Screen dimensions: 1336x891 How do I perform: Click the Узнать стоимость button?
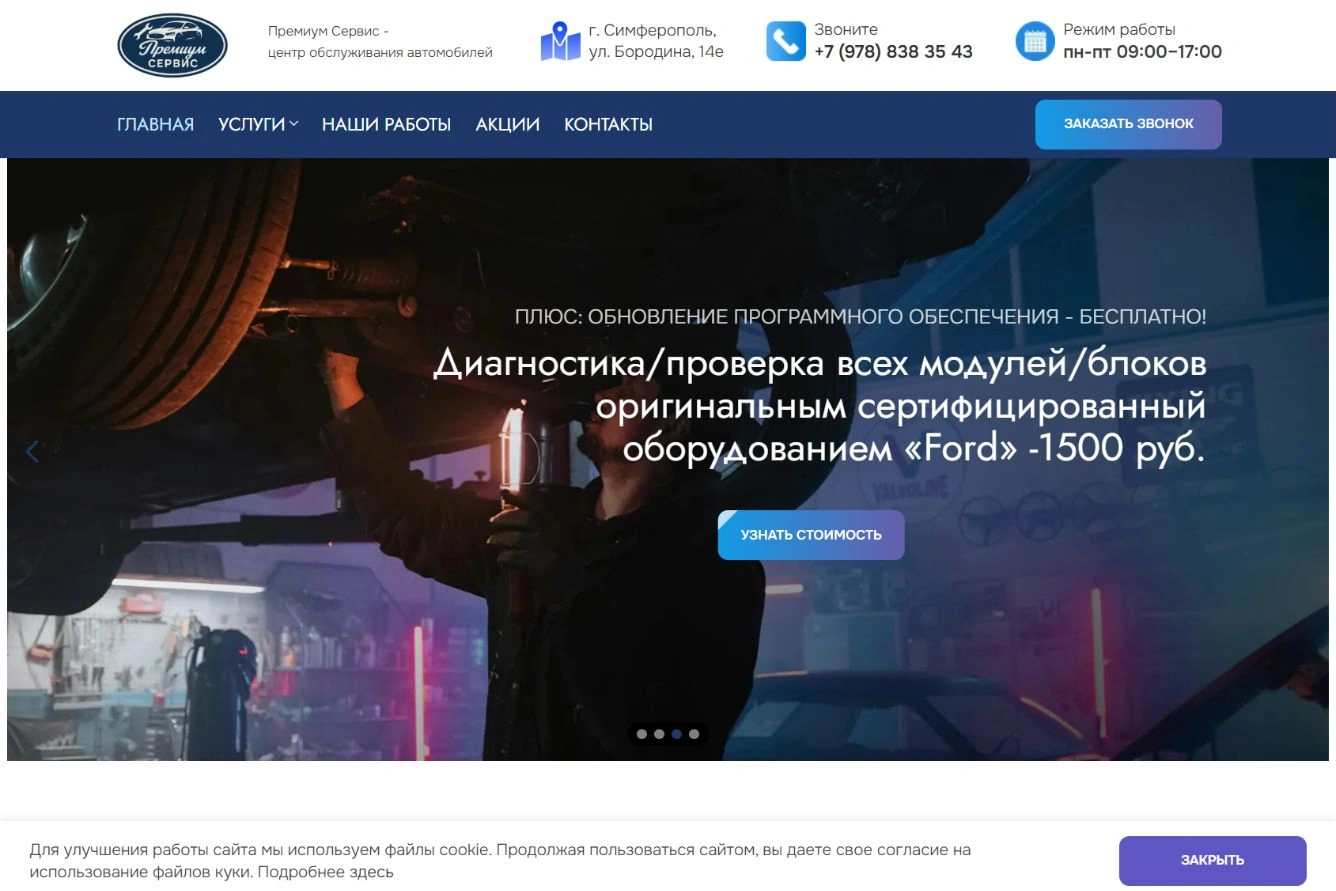tap(811, 535)
